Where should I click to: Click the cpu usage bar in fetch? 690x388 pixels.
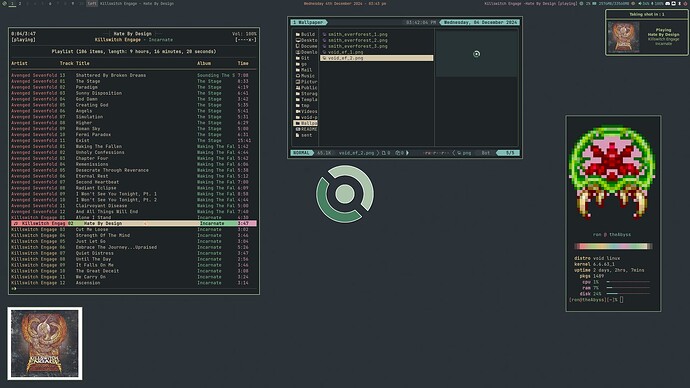click(x=628, y=282)
